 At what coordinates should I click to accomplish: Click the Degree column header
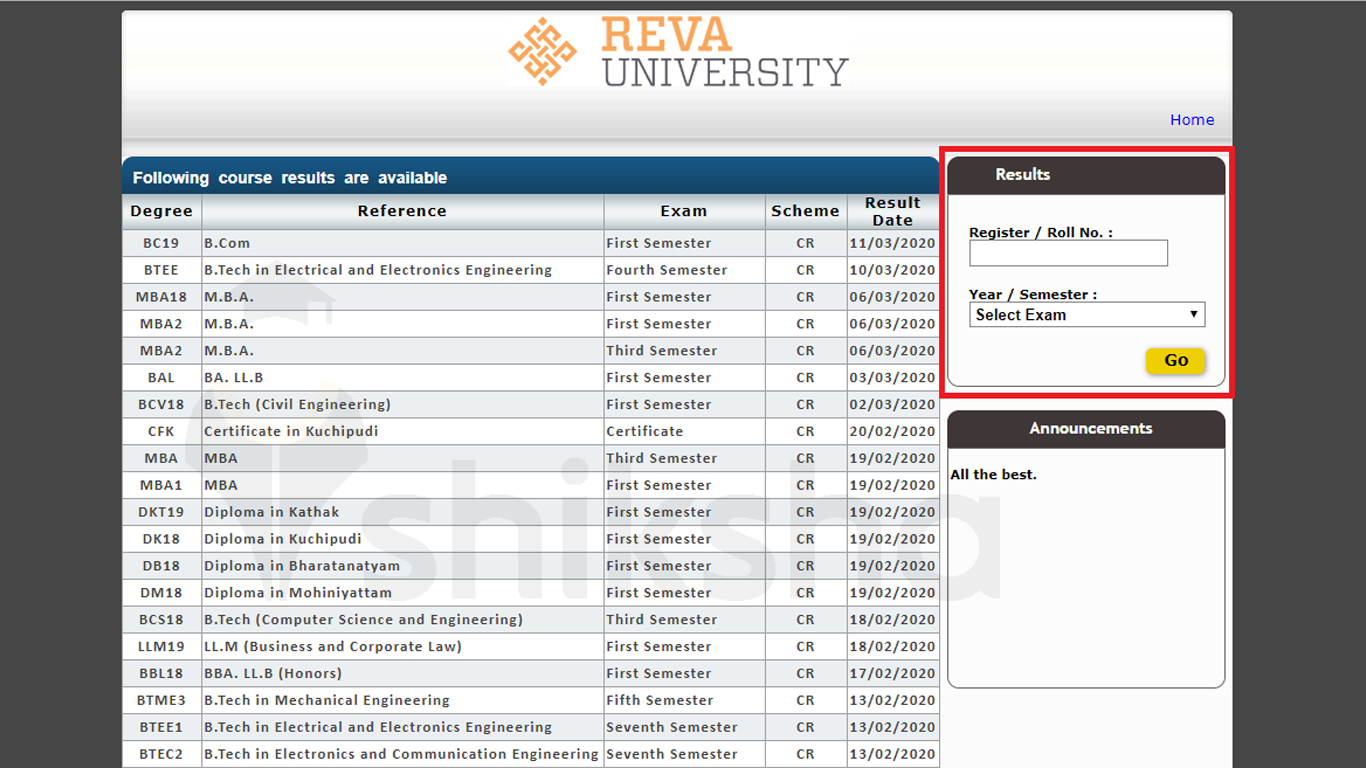(161, 211)
